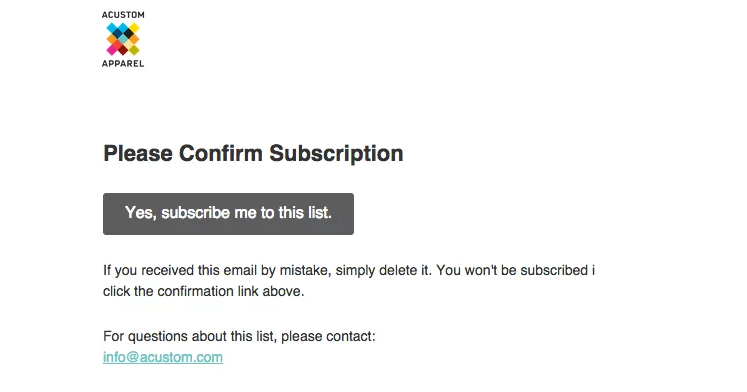Click the red-orange diamond in the logo
The width and height of the screenshot is (747, 392).
coord(117,44)
